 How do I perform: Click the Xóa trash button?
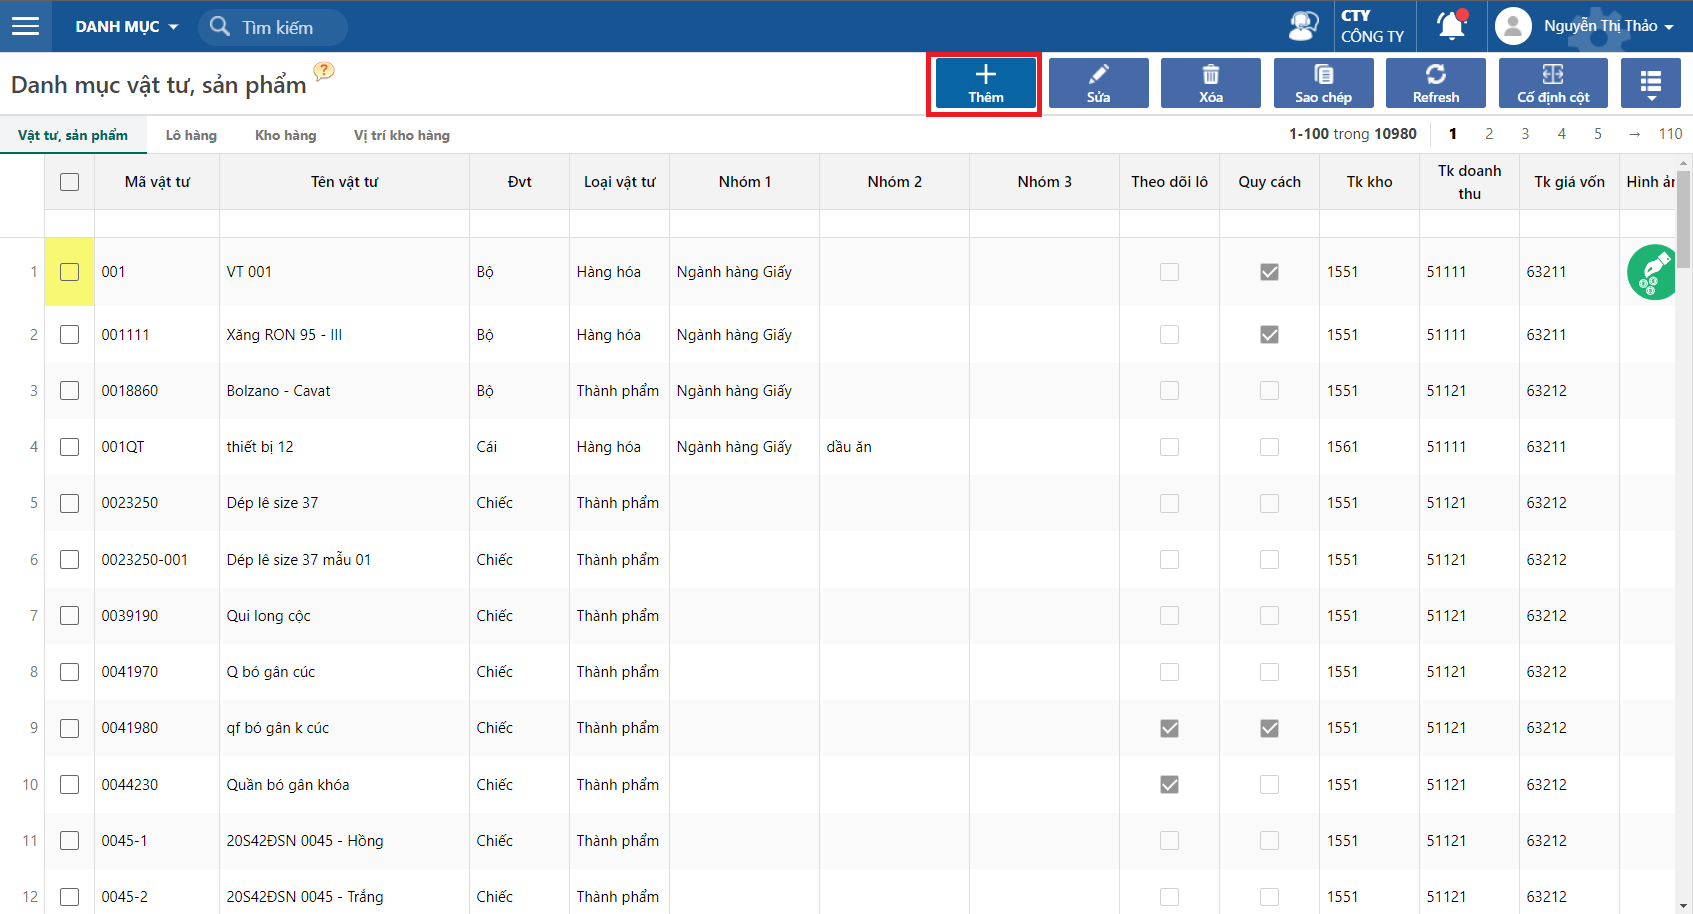point(1211,83)
